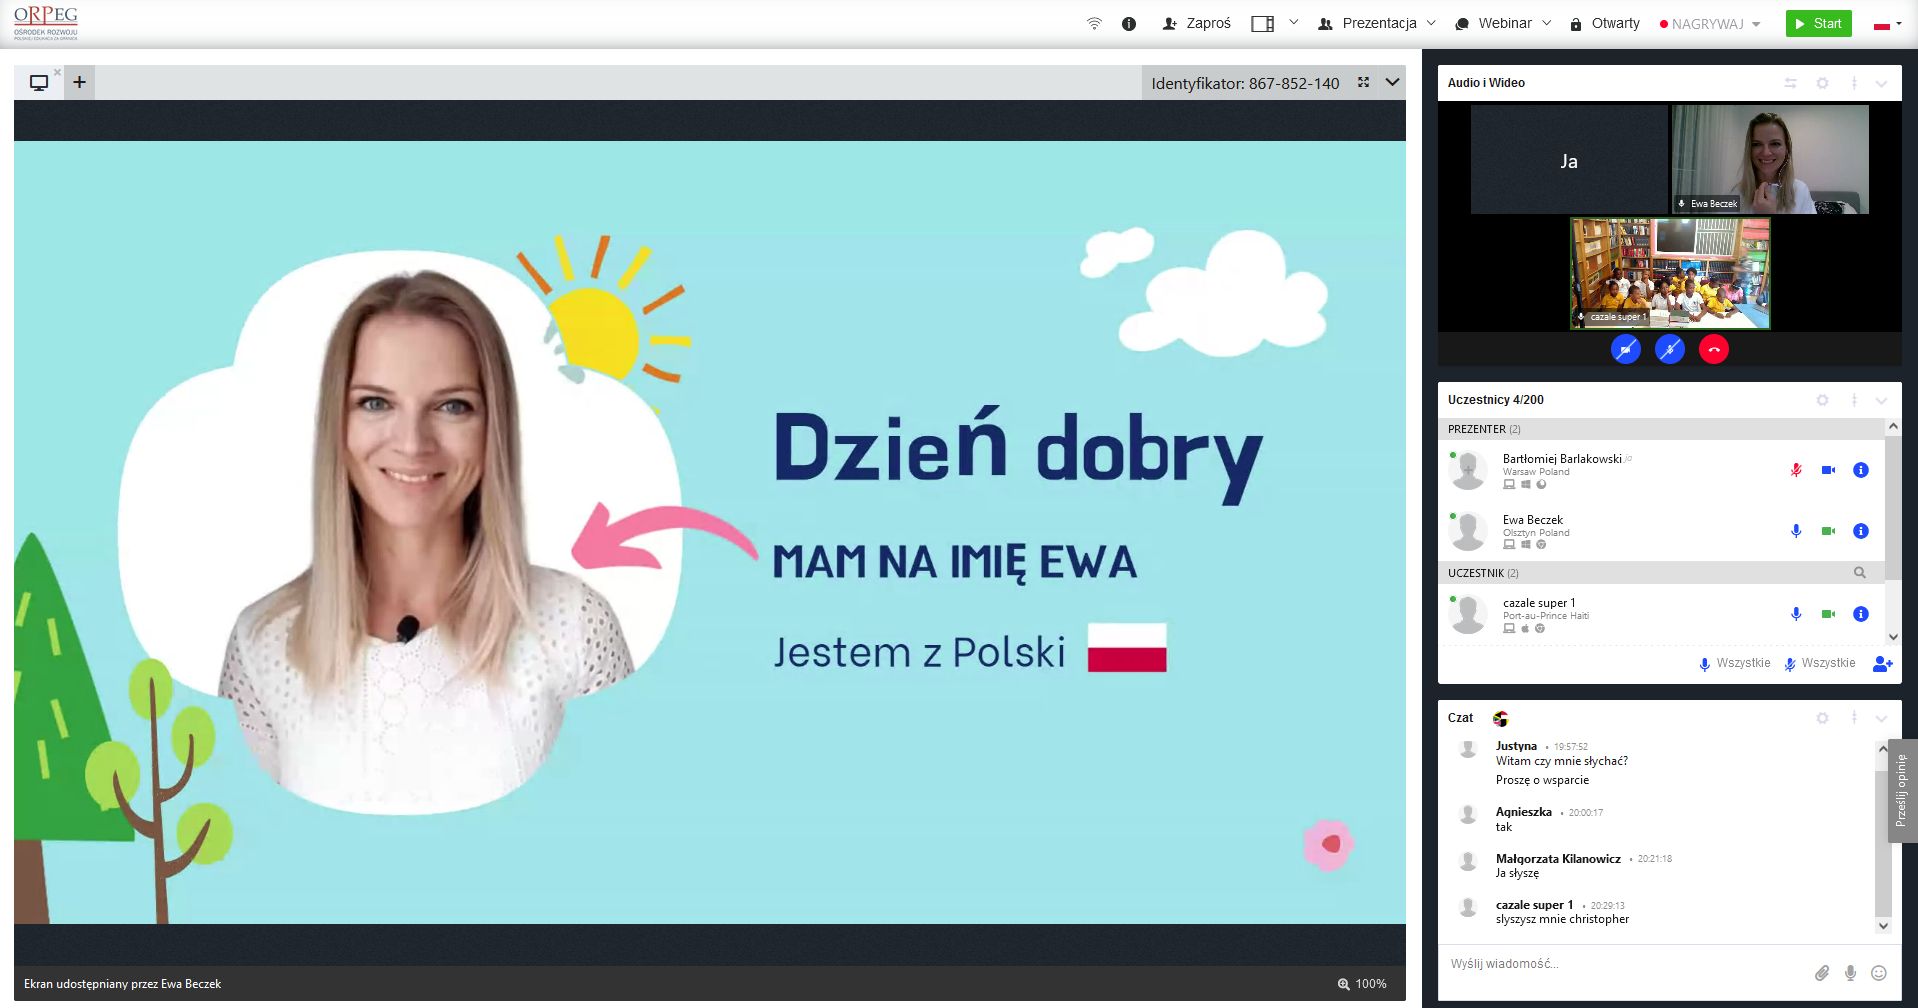Click the connection status Wi-Fi icon
Screen dimensions: 1918x1008
coord(1094,24)
